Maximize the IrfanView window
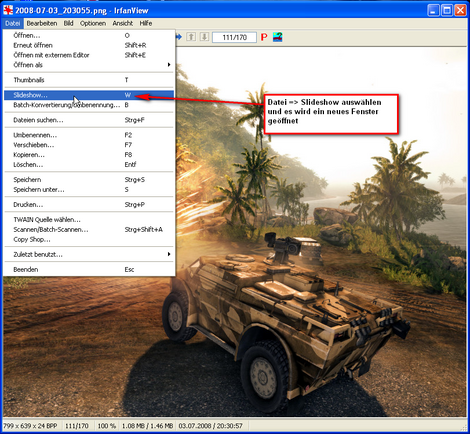Image resolution: width=470 pixels, height=434 pixels. [x=447, y=10]
